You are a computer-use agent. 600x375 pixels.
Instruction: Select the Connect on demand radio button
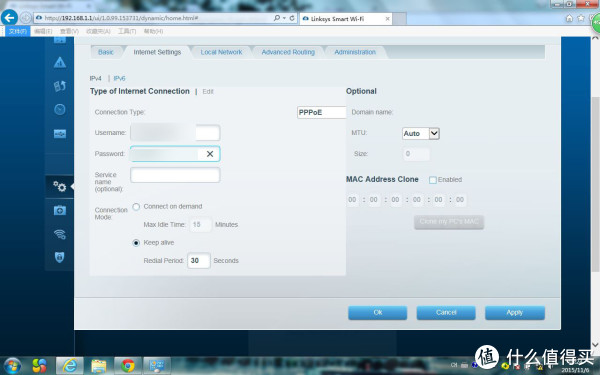[x=136, y=207]
